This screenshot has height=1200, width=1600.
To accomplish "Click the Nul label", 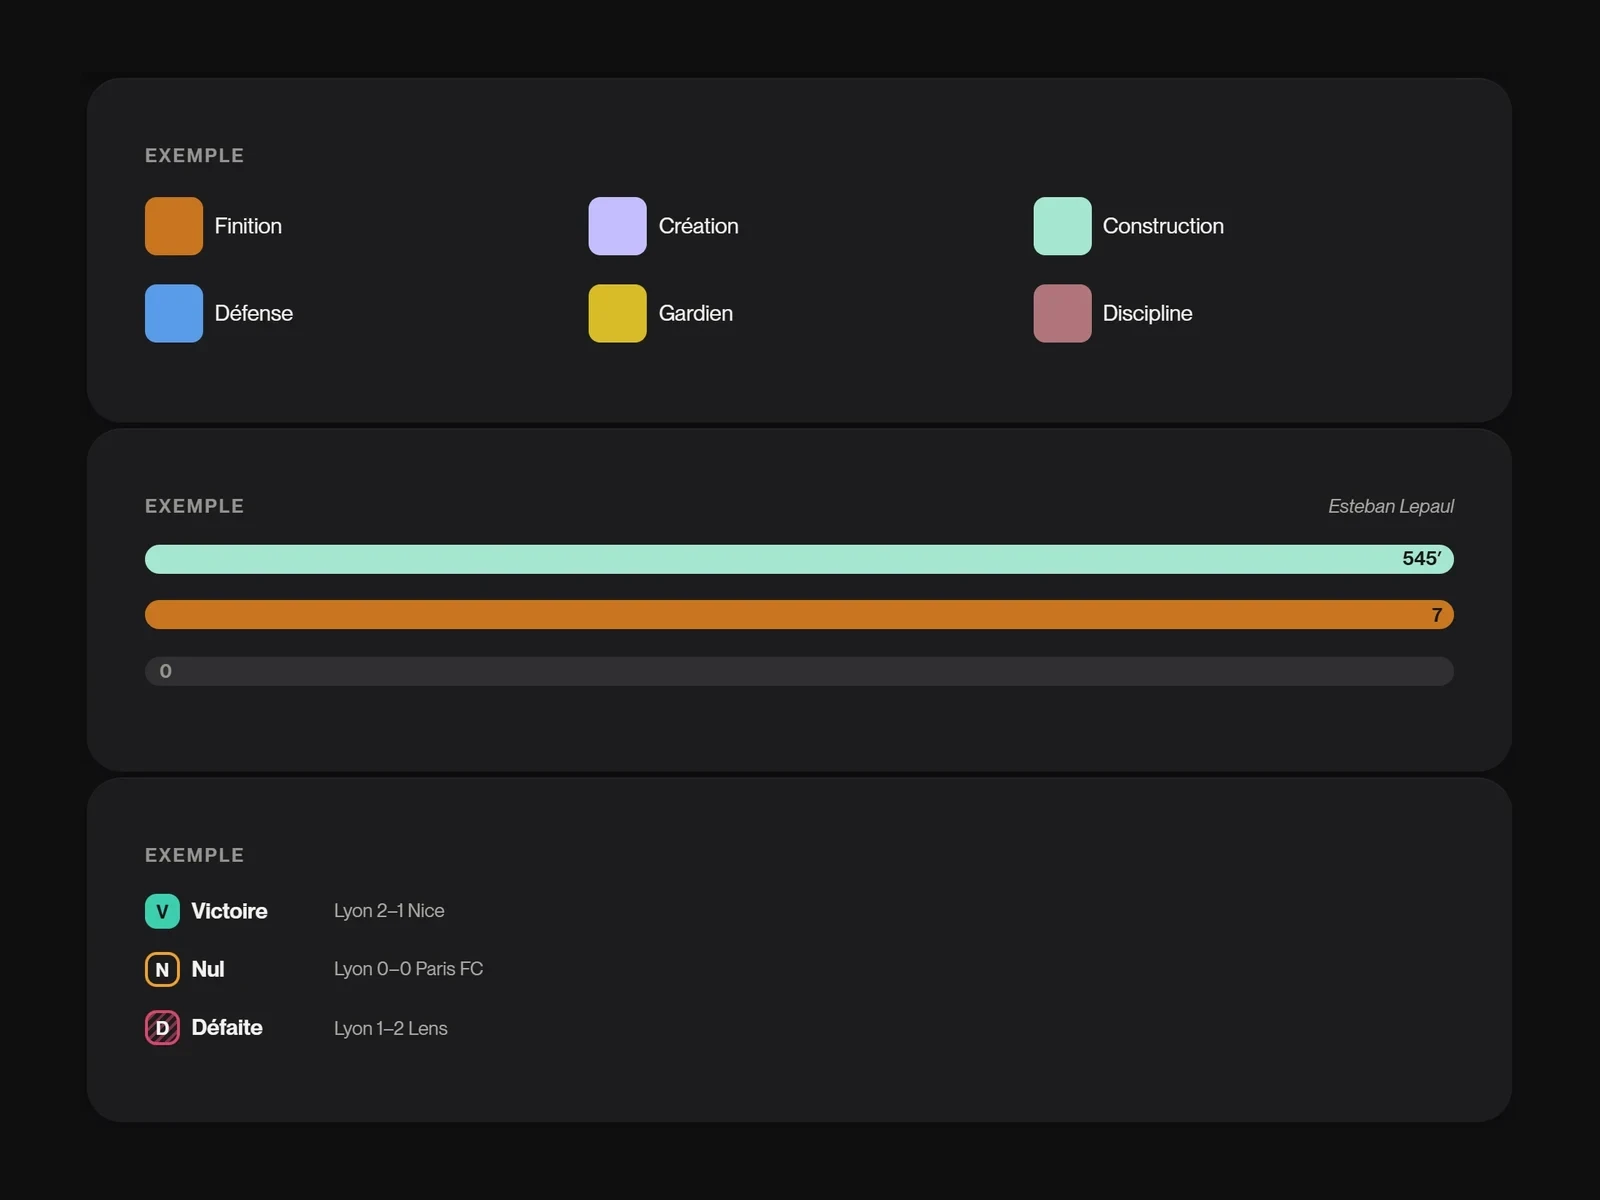I will [208, 969].
